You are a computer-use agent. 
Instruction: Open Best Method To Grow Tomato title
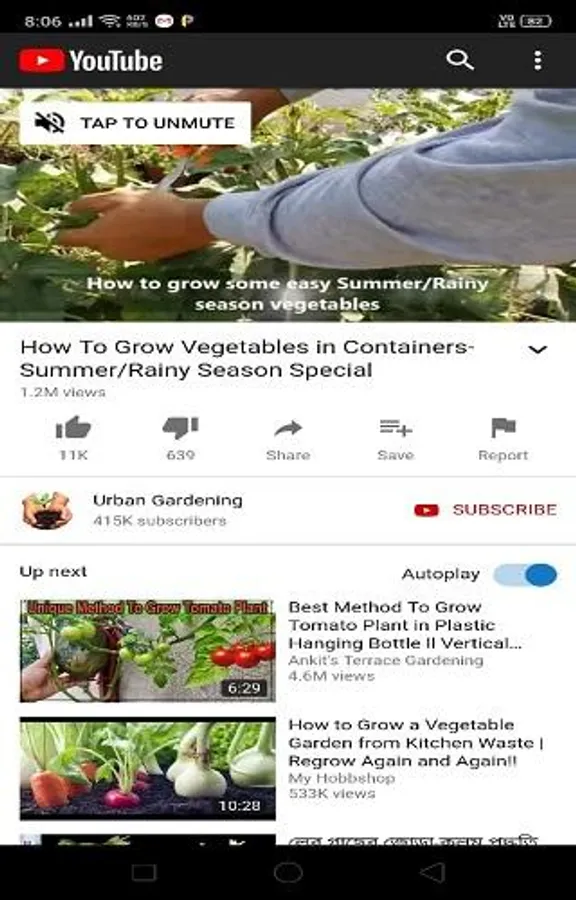[x=404, y=625]
